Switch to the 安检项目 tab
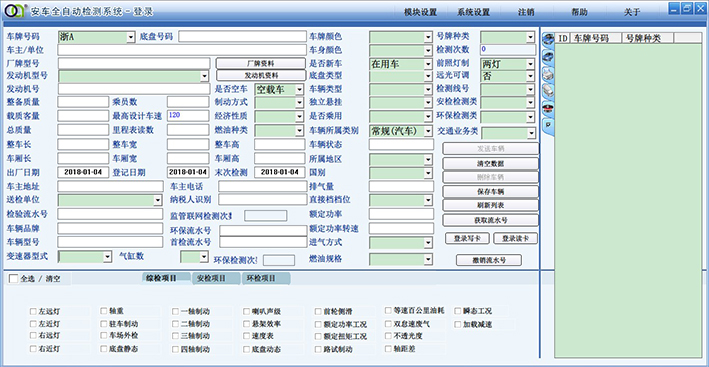This screenshot has height=367, width=709. coord(216,278)
